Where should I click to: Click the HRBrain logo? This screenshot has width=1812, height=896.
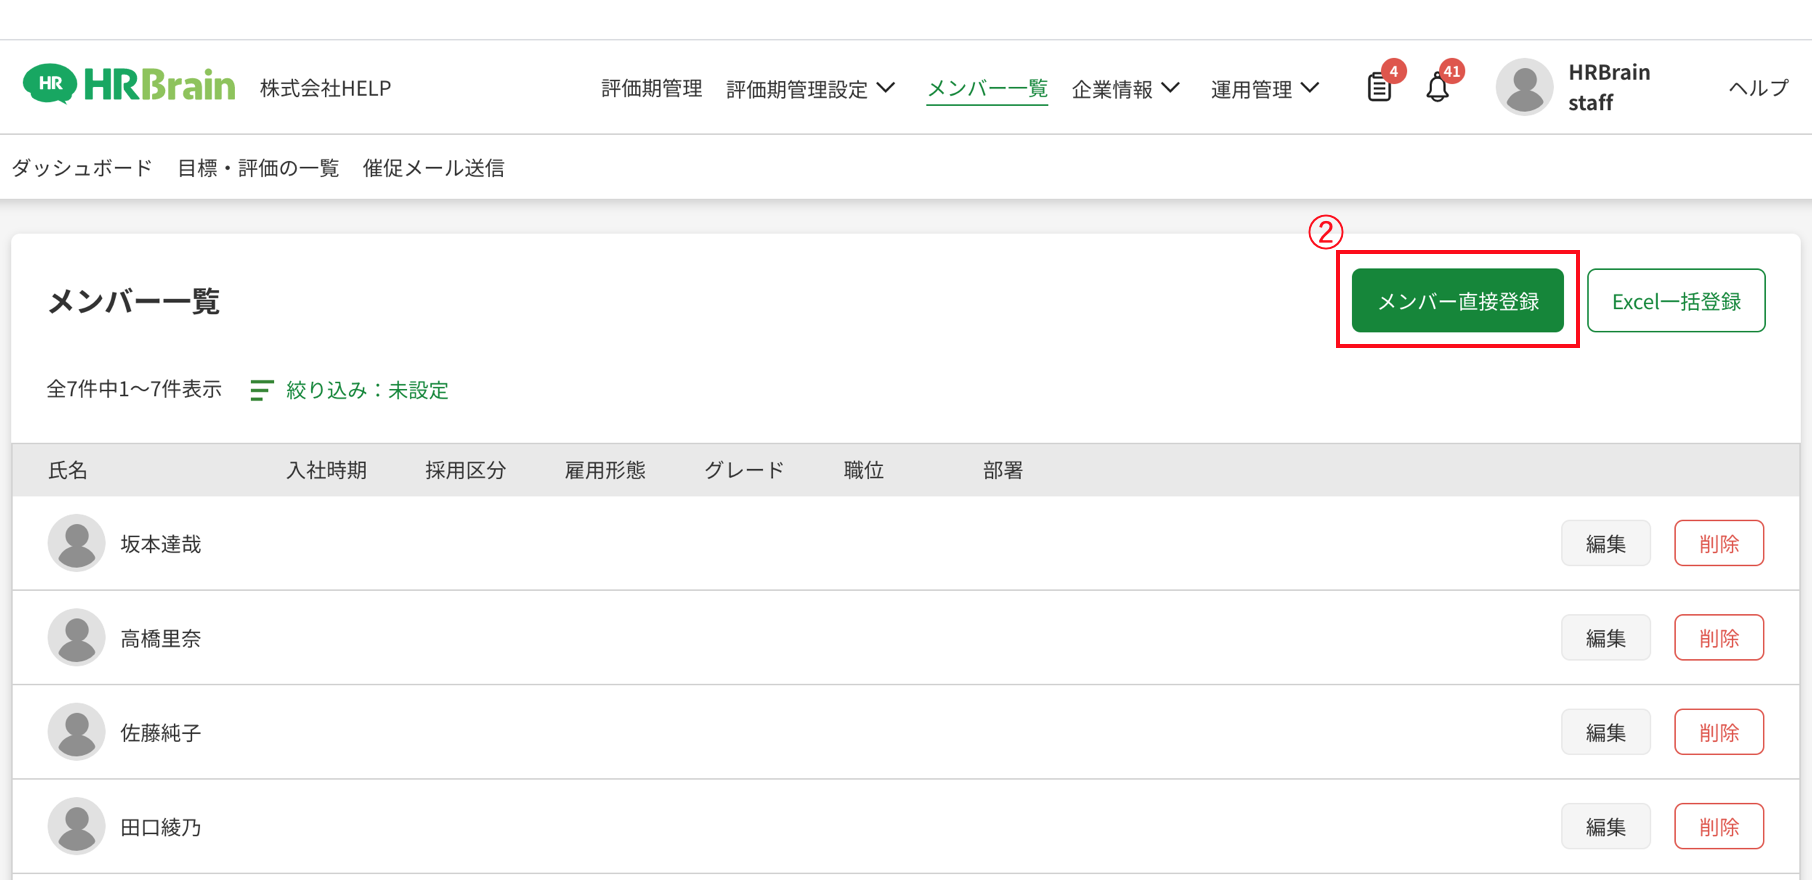click(129, 85)
